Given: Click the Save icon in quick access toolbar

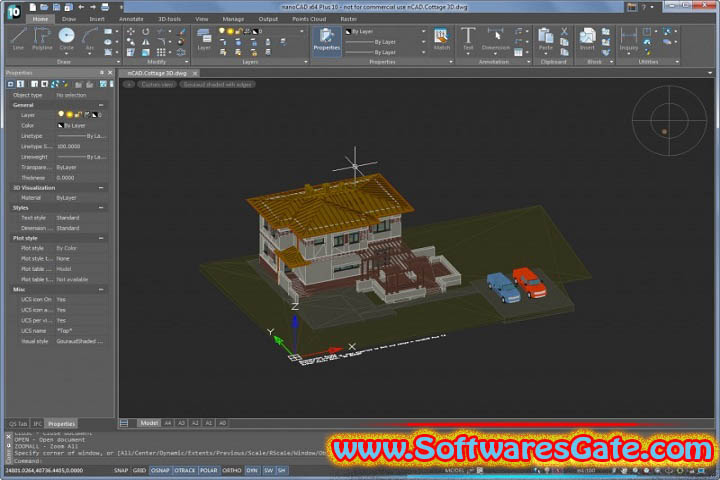Looking at the screenshot, I should point(56,7).
